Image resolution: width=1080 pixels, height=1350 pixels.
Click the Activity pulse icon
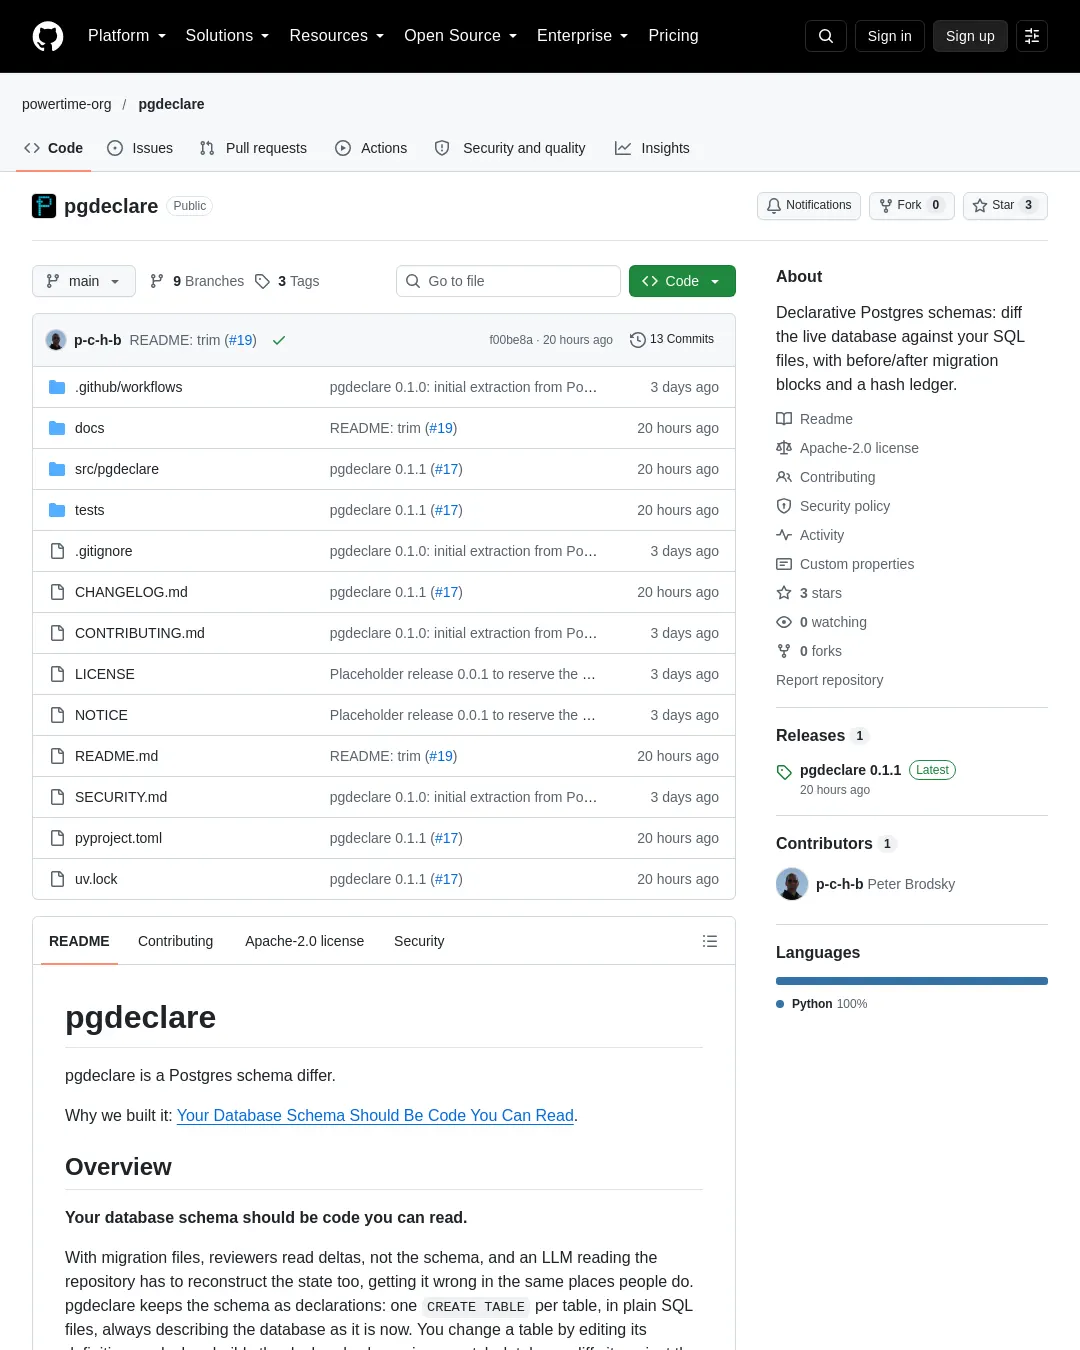(784, 535)
